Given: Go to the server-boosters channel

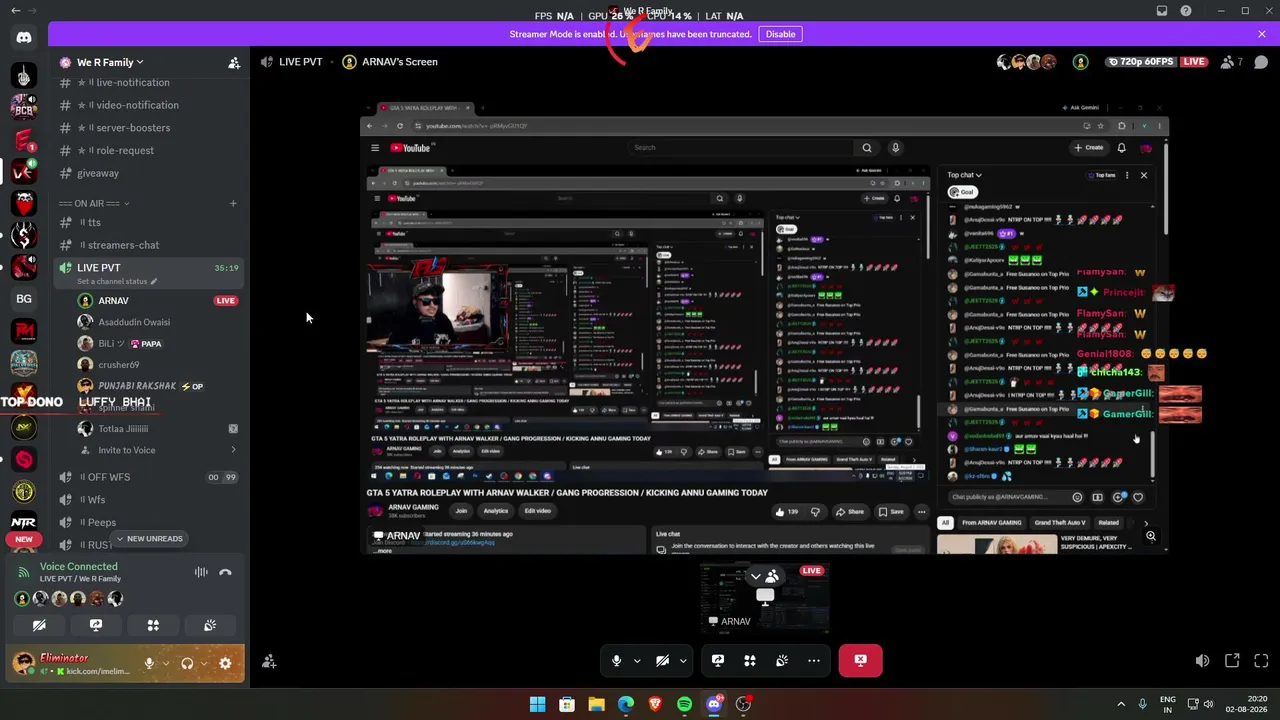Looking at the screenshot, I should (148, 128).
